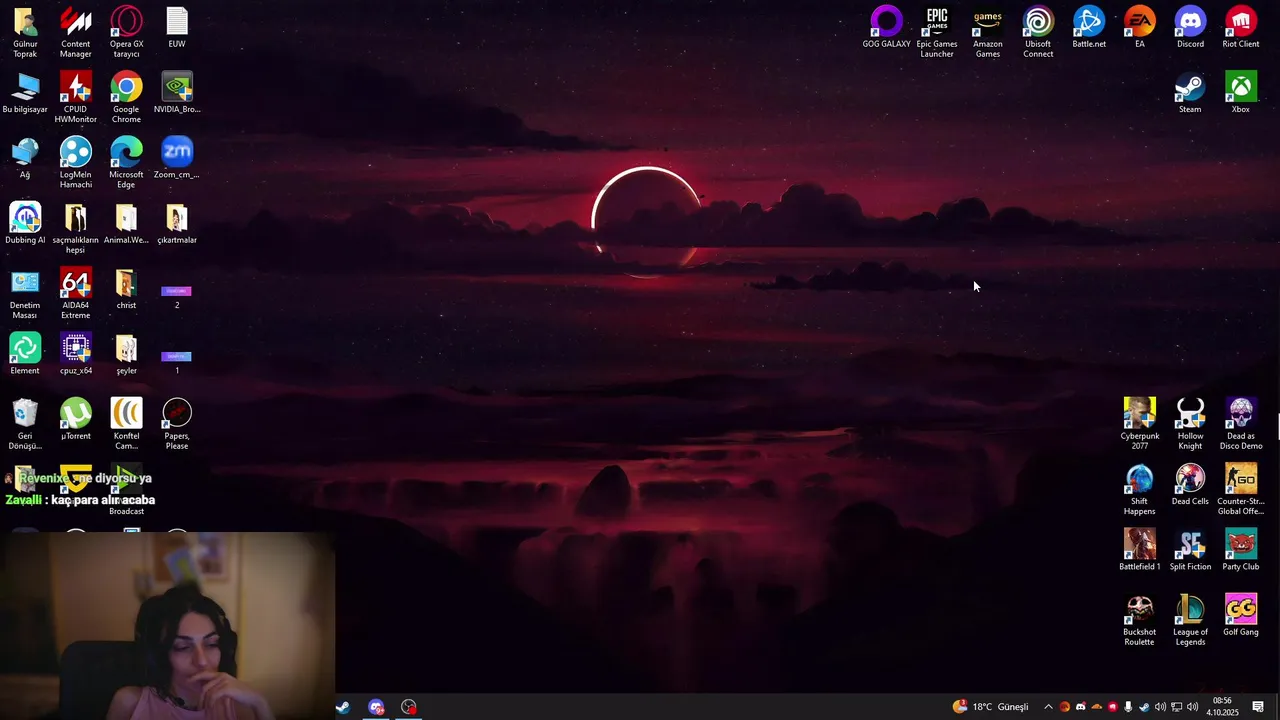The width and height of the screenshot is (1280, 720).
Task: Launch League of Legends
Action: (x=1190, y=620)
